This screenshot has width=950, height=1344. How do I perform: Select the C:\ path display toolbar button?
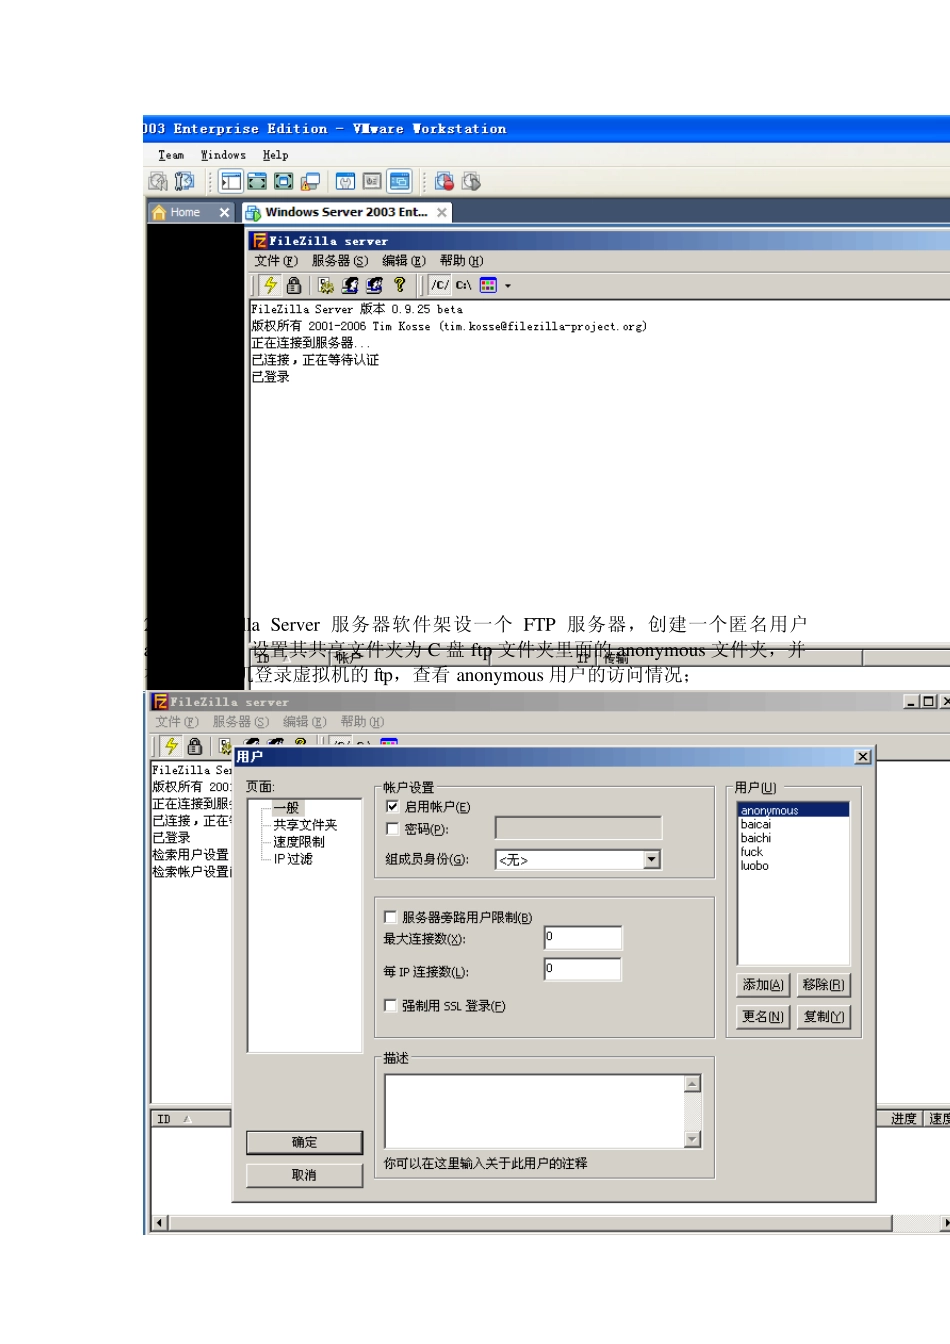click(x=463, y=285)
